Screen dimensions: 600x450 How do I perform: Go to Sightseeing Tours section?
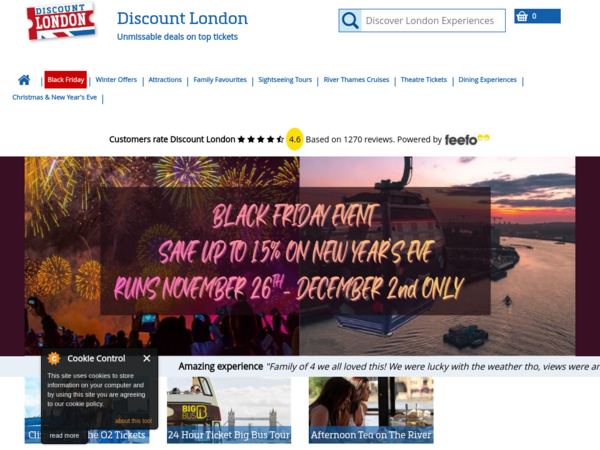[285, 80]
